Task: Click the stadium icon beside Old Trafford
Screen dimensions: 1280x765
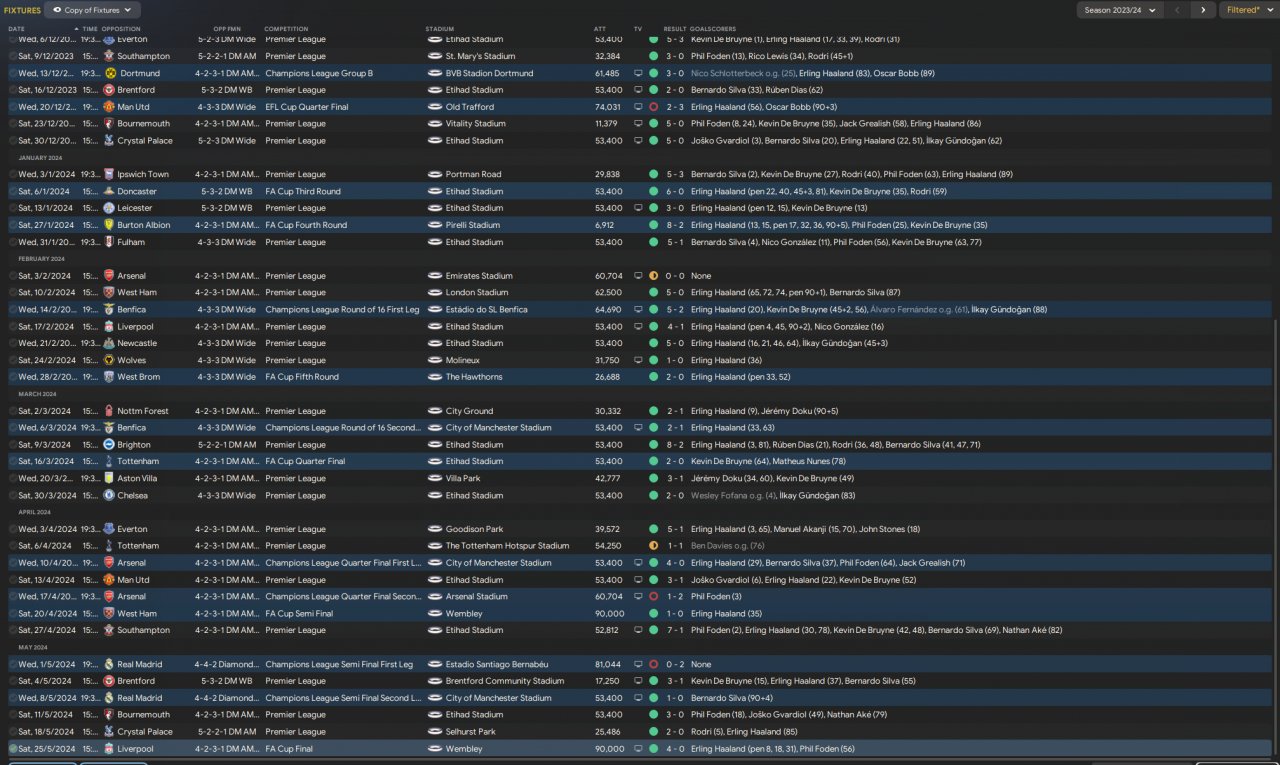Action: 434,107
